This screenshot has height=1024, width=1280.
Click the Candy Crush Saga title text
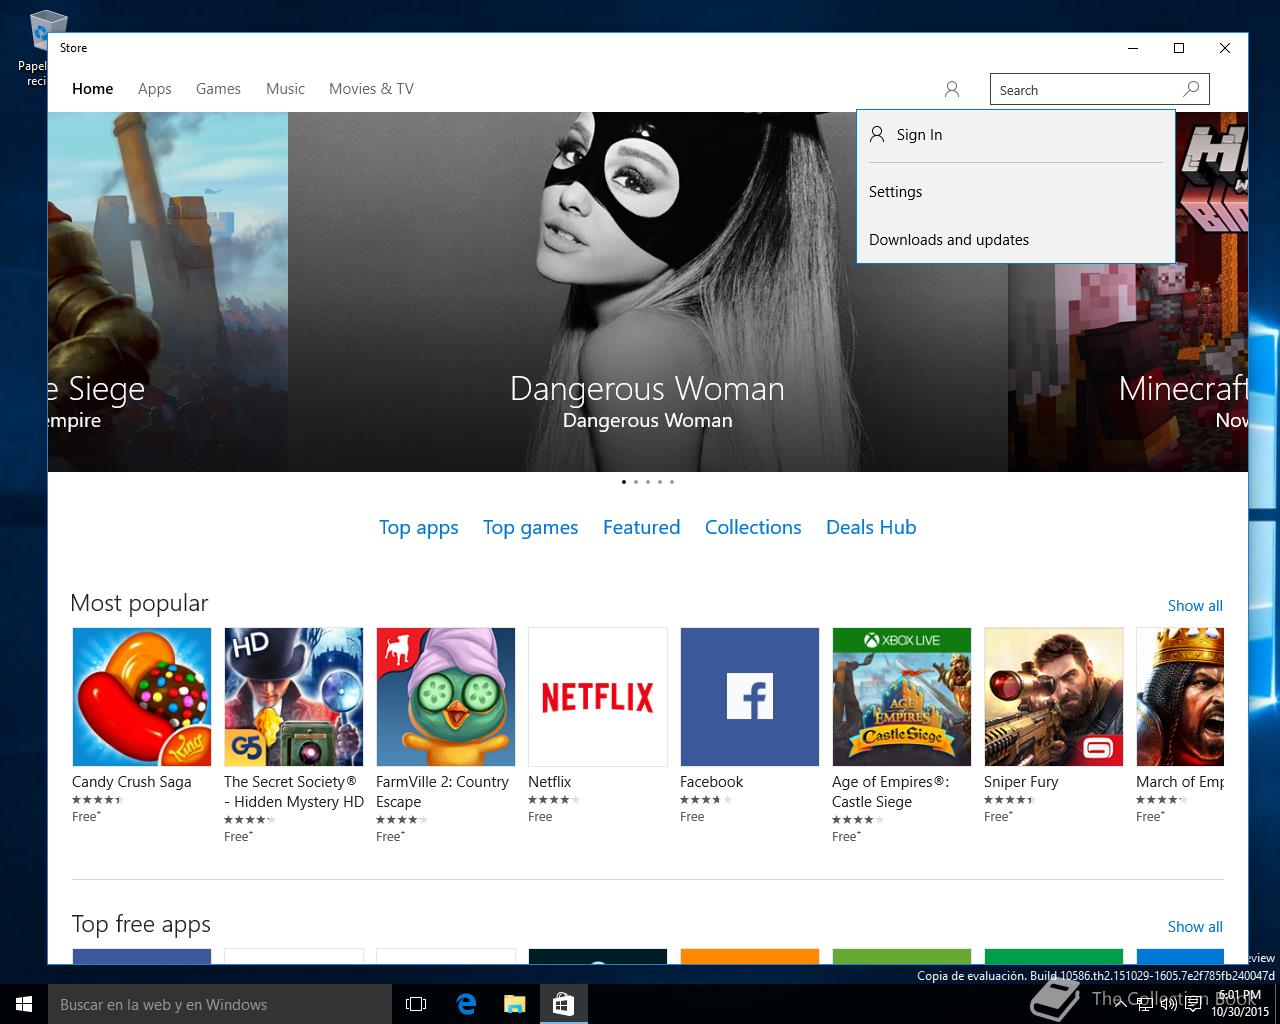132,782
